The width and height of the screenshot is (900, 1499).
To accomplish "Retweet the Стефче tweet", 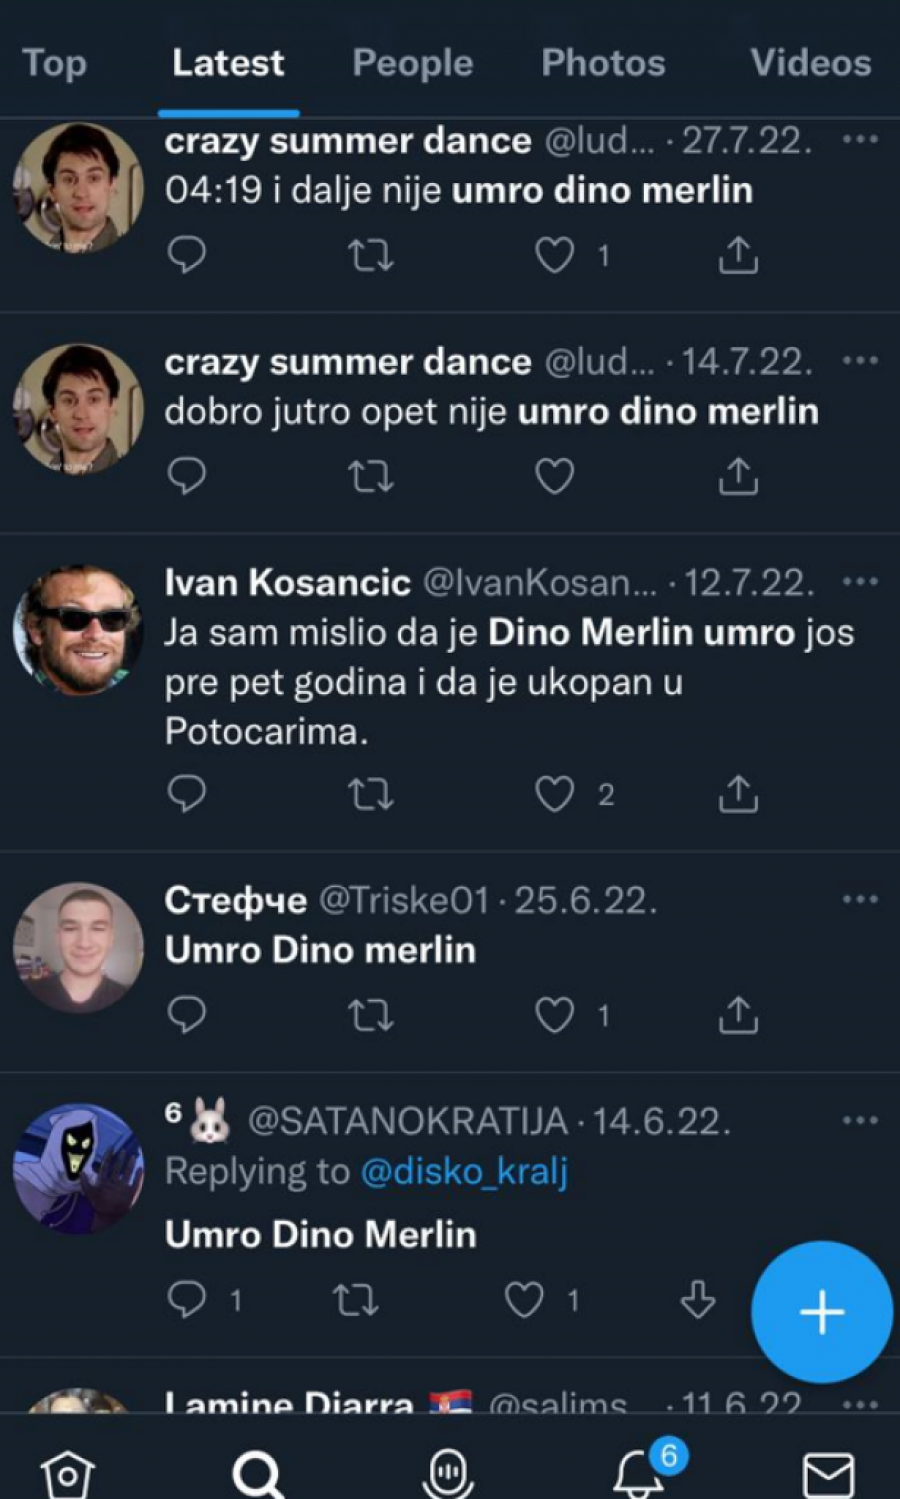I will (370, 1016).
